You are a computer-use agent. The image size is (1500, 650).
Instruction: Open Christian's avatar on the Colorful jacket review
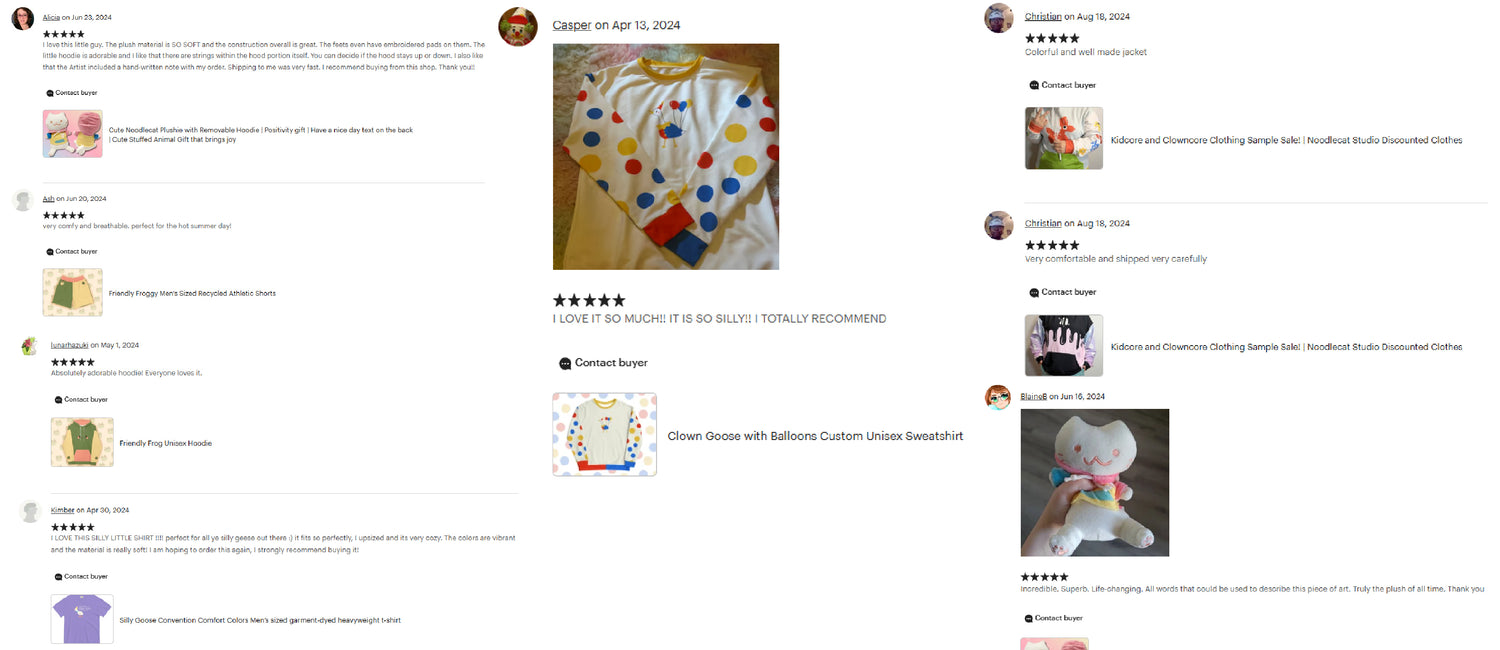point(999,18)
